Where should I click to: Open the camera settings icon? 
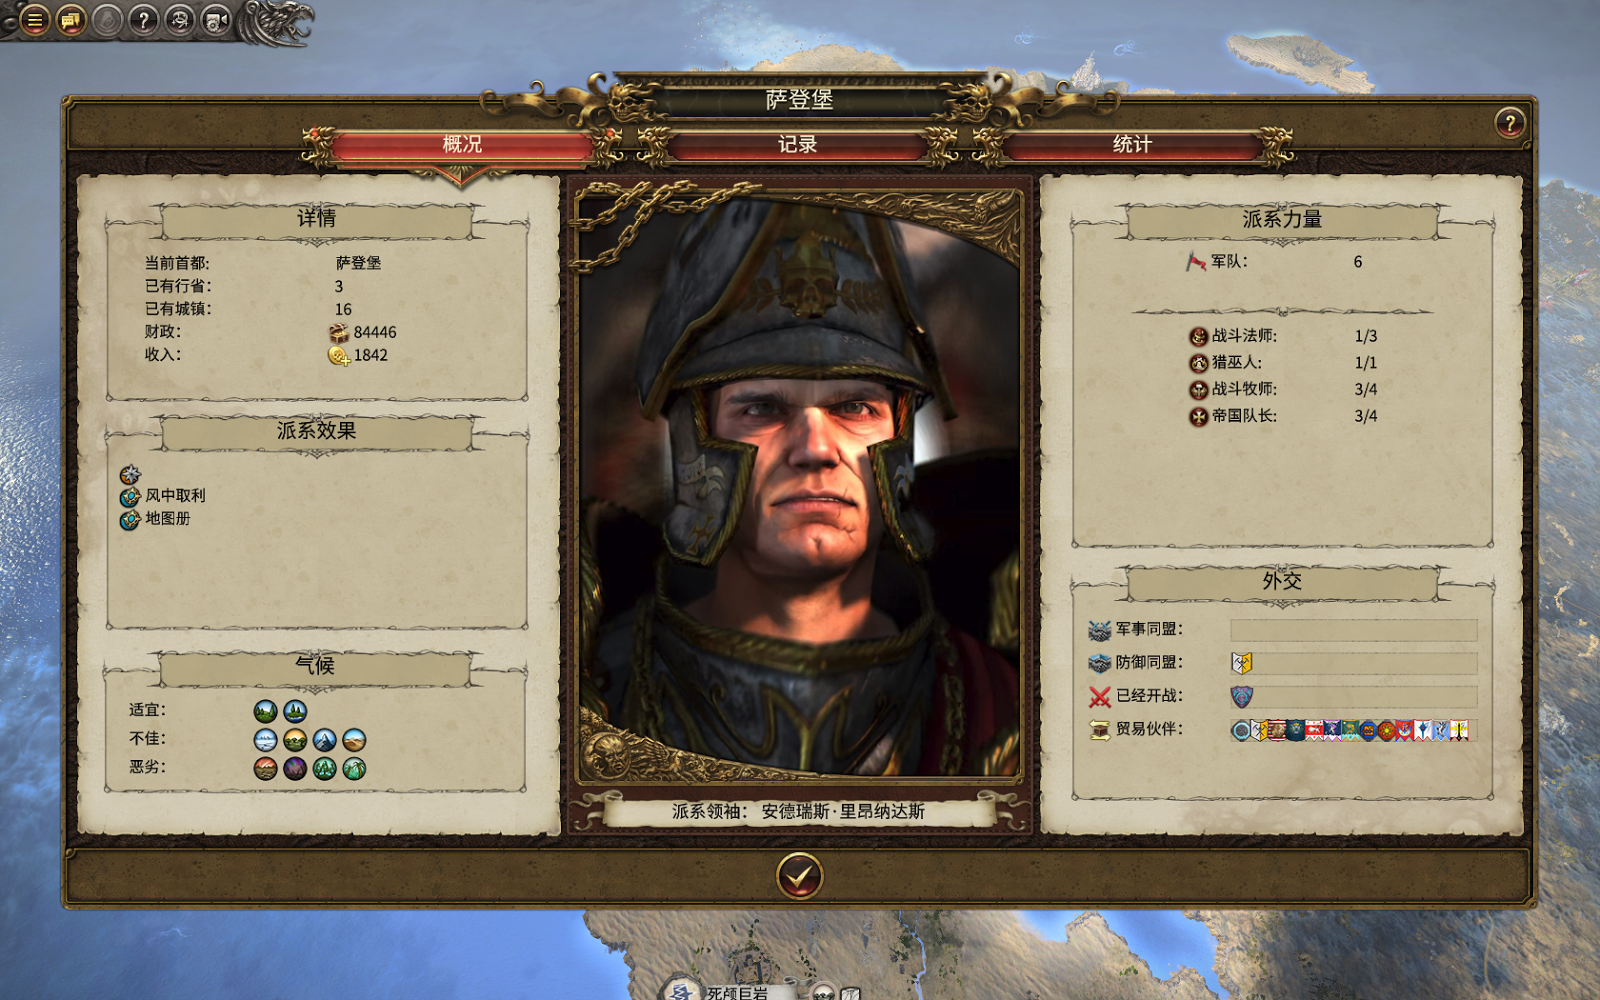click(216, 20)
